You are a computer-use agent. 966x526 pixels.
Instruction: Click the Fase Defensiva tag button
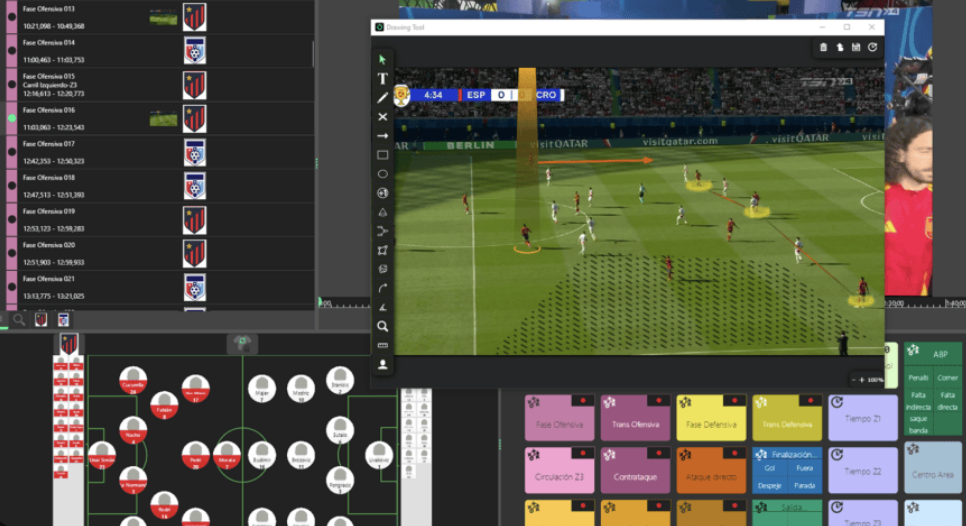pos(711,418)
